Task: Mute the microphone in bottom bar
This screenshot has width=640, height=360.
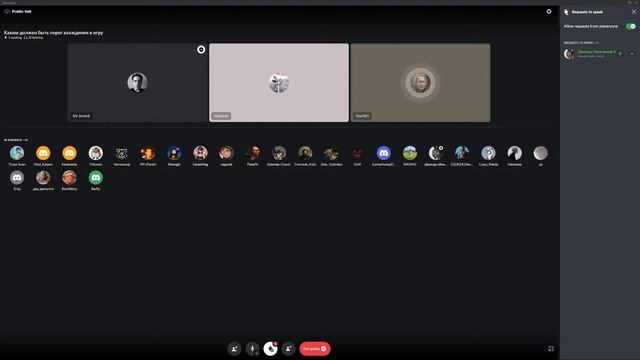Action: coord(252,349)
